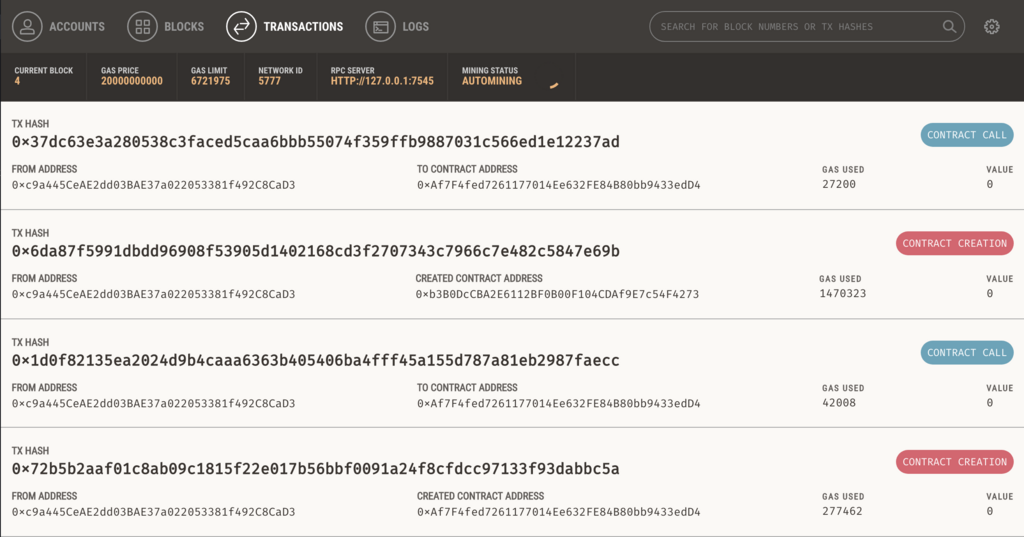Switch to the Blocks tab label
Image resolution: width=1024 pixels, height=537 pixels.
(x=184, y=27)
